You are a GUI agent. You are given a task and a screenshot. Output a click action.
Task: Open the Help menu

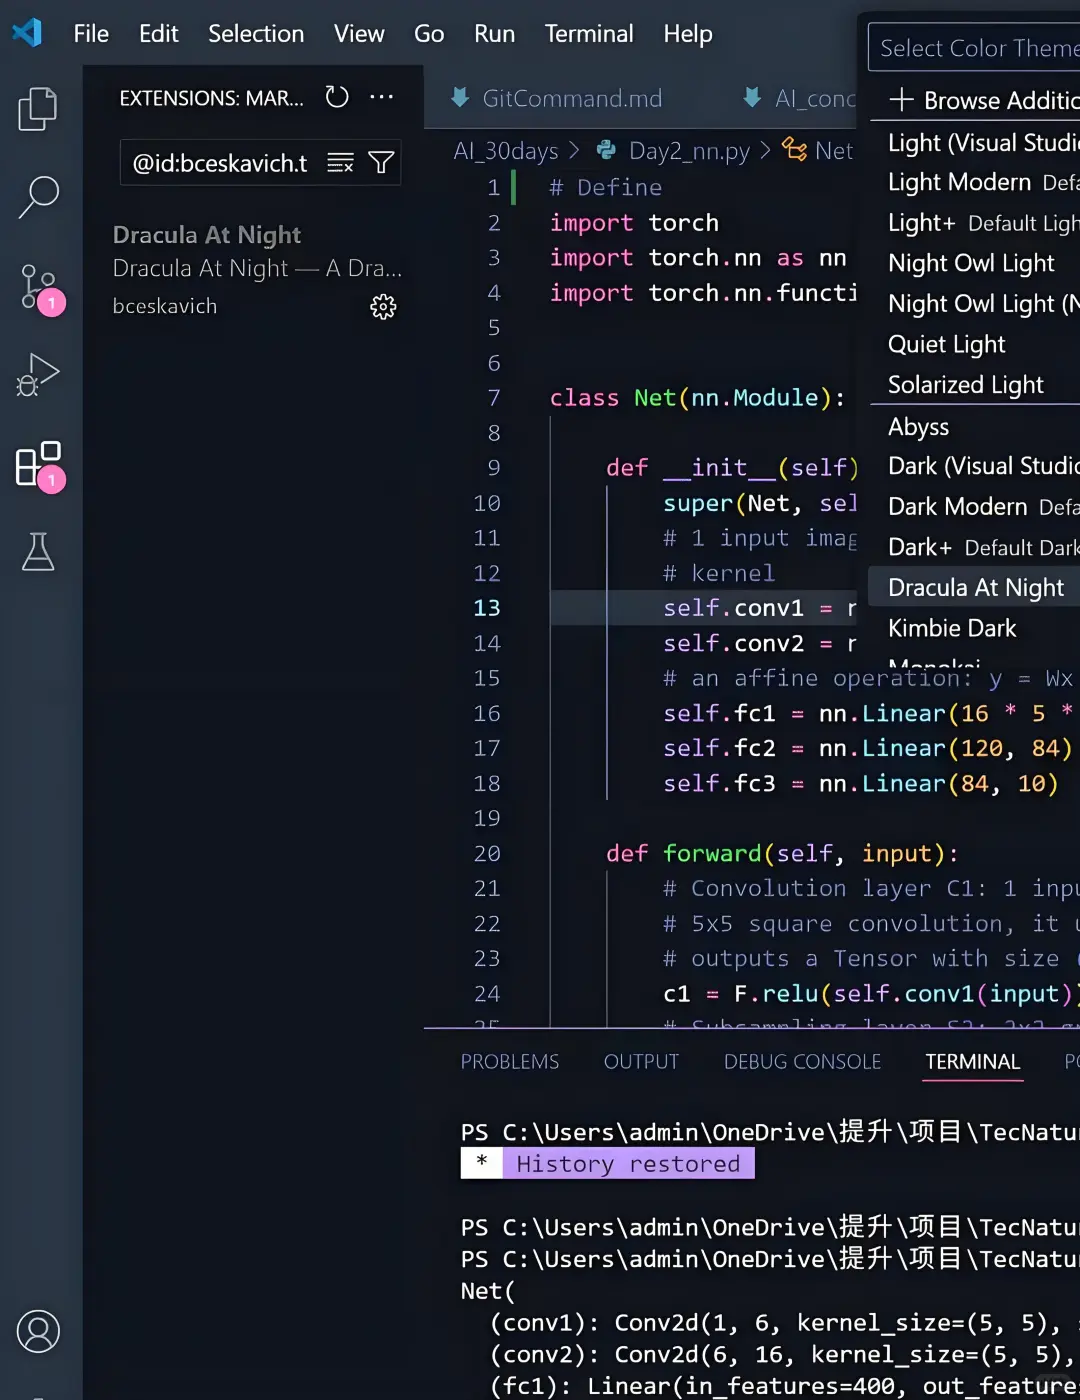[688, 33]
